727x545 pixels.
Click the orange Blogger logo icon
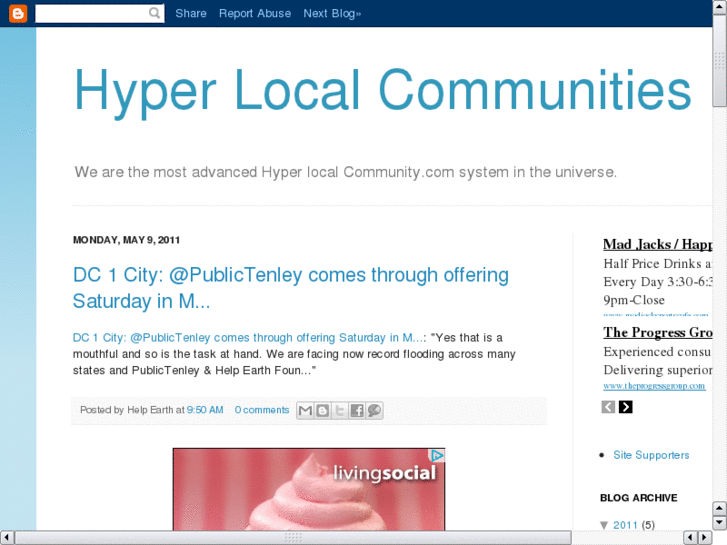coord(18,13)
